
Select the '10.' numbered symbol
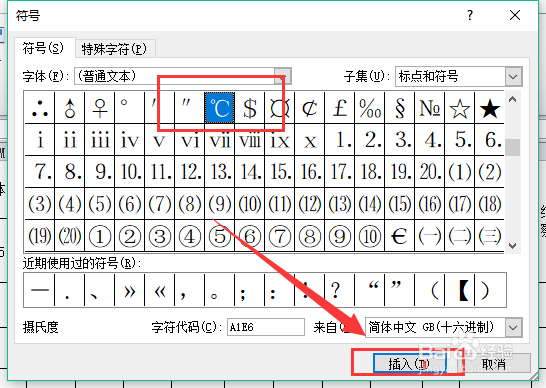tap(130, 172)
